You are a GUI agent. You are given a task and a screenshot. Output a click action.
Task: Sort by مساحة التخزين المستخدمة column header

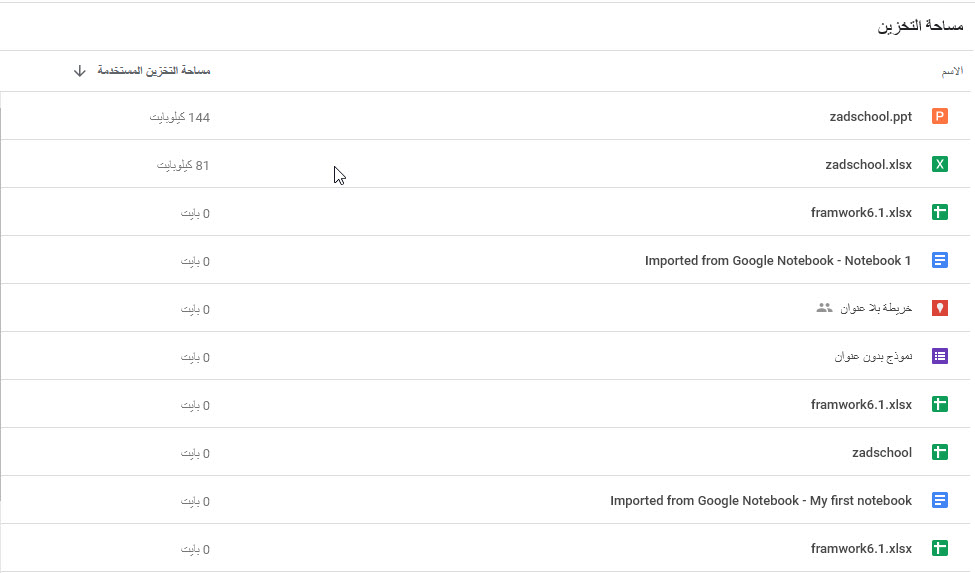tap(154, 71)
